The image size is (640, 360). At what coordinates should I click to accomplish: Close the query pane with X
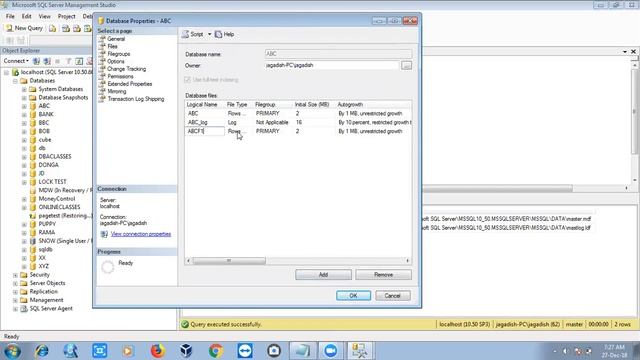(633, 51)
